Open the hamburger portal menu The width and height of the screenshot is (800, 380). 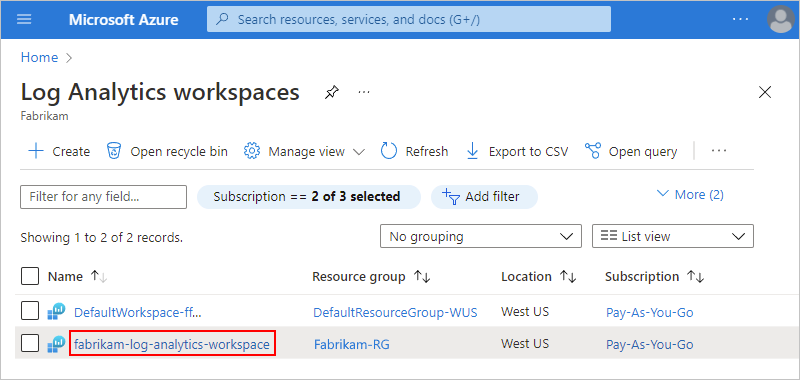click(x=24, y=19)
